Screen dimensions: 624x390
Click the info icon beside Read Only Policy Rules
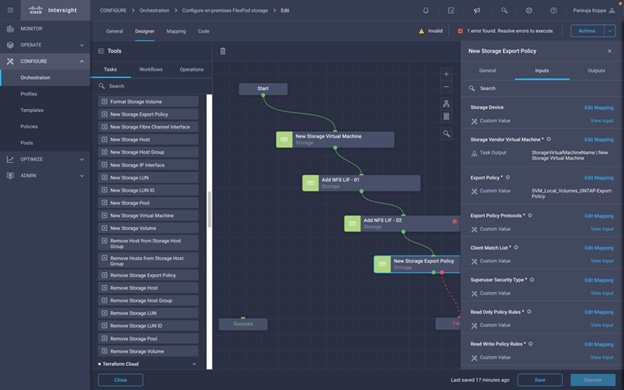point(529,312)
